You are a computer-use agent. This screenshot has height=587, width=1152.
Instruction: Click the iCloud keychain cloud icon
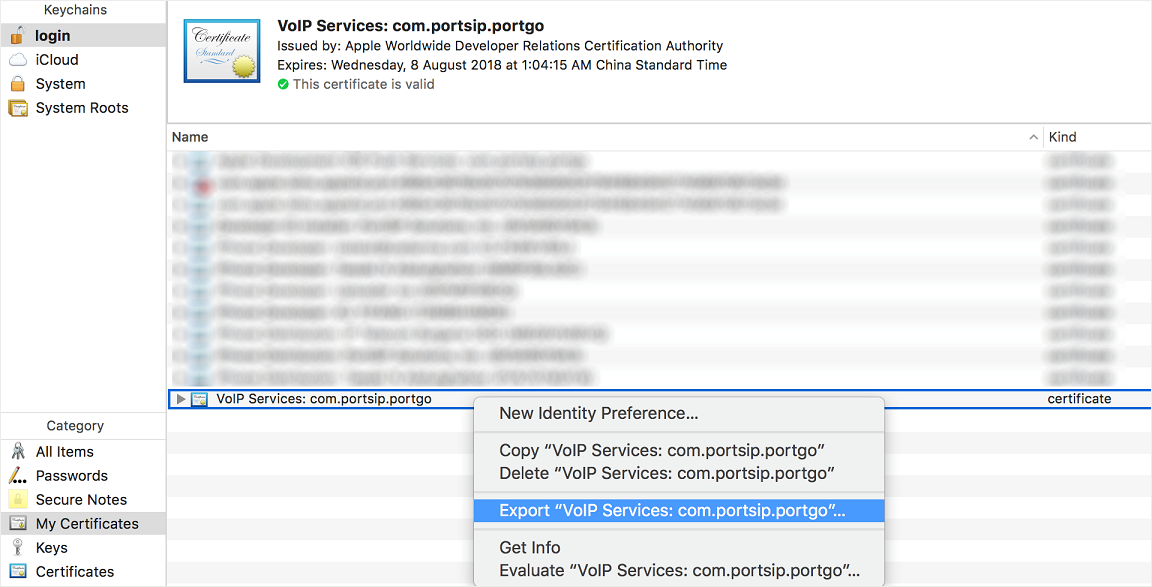18,60
